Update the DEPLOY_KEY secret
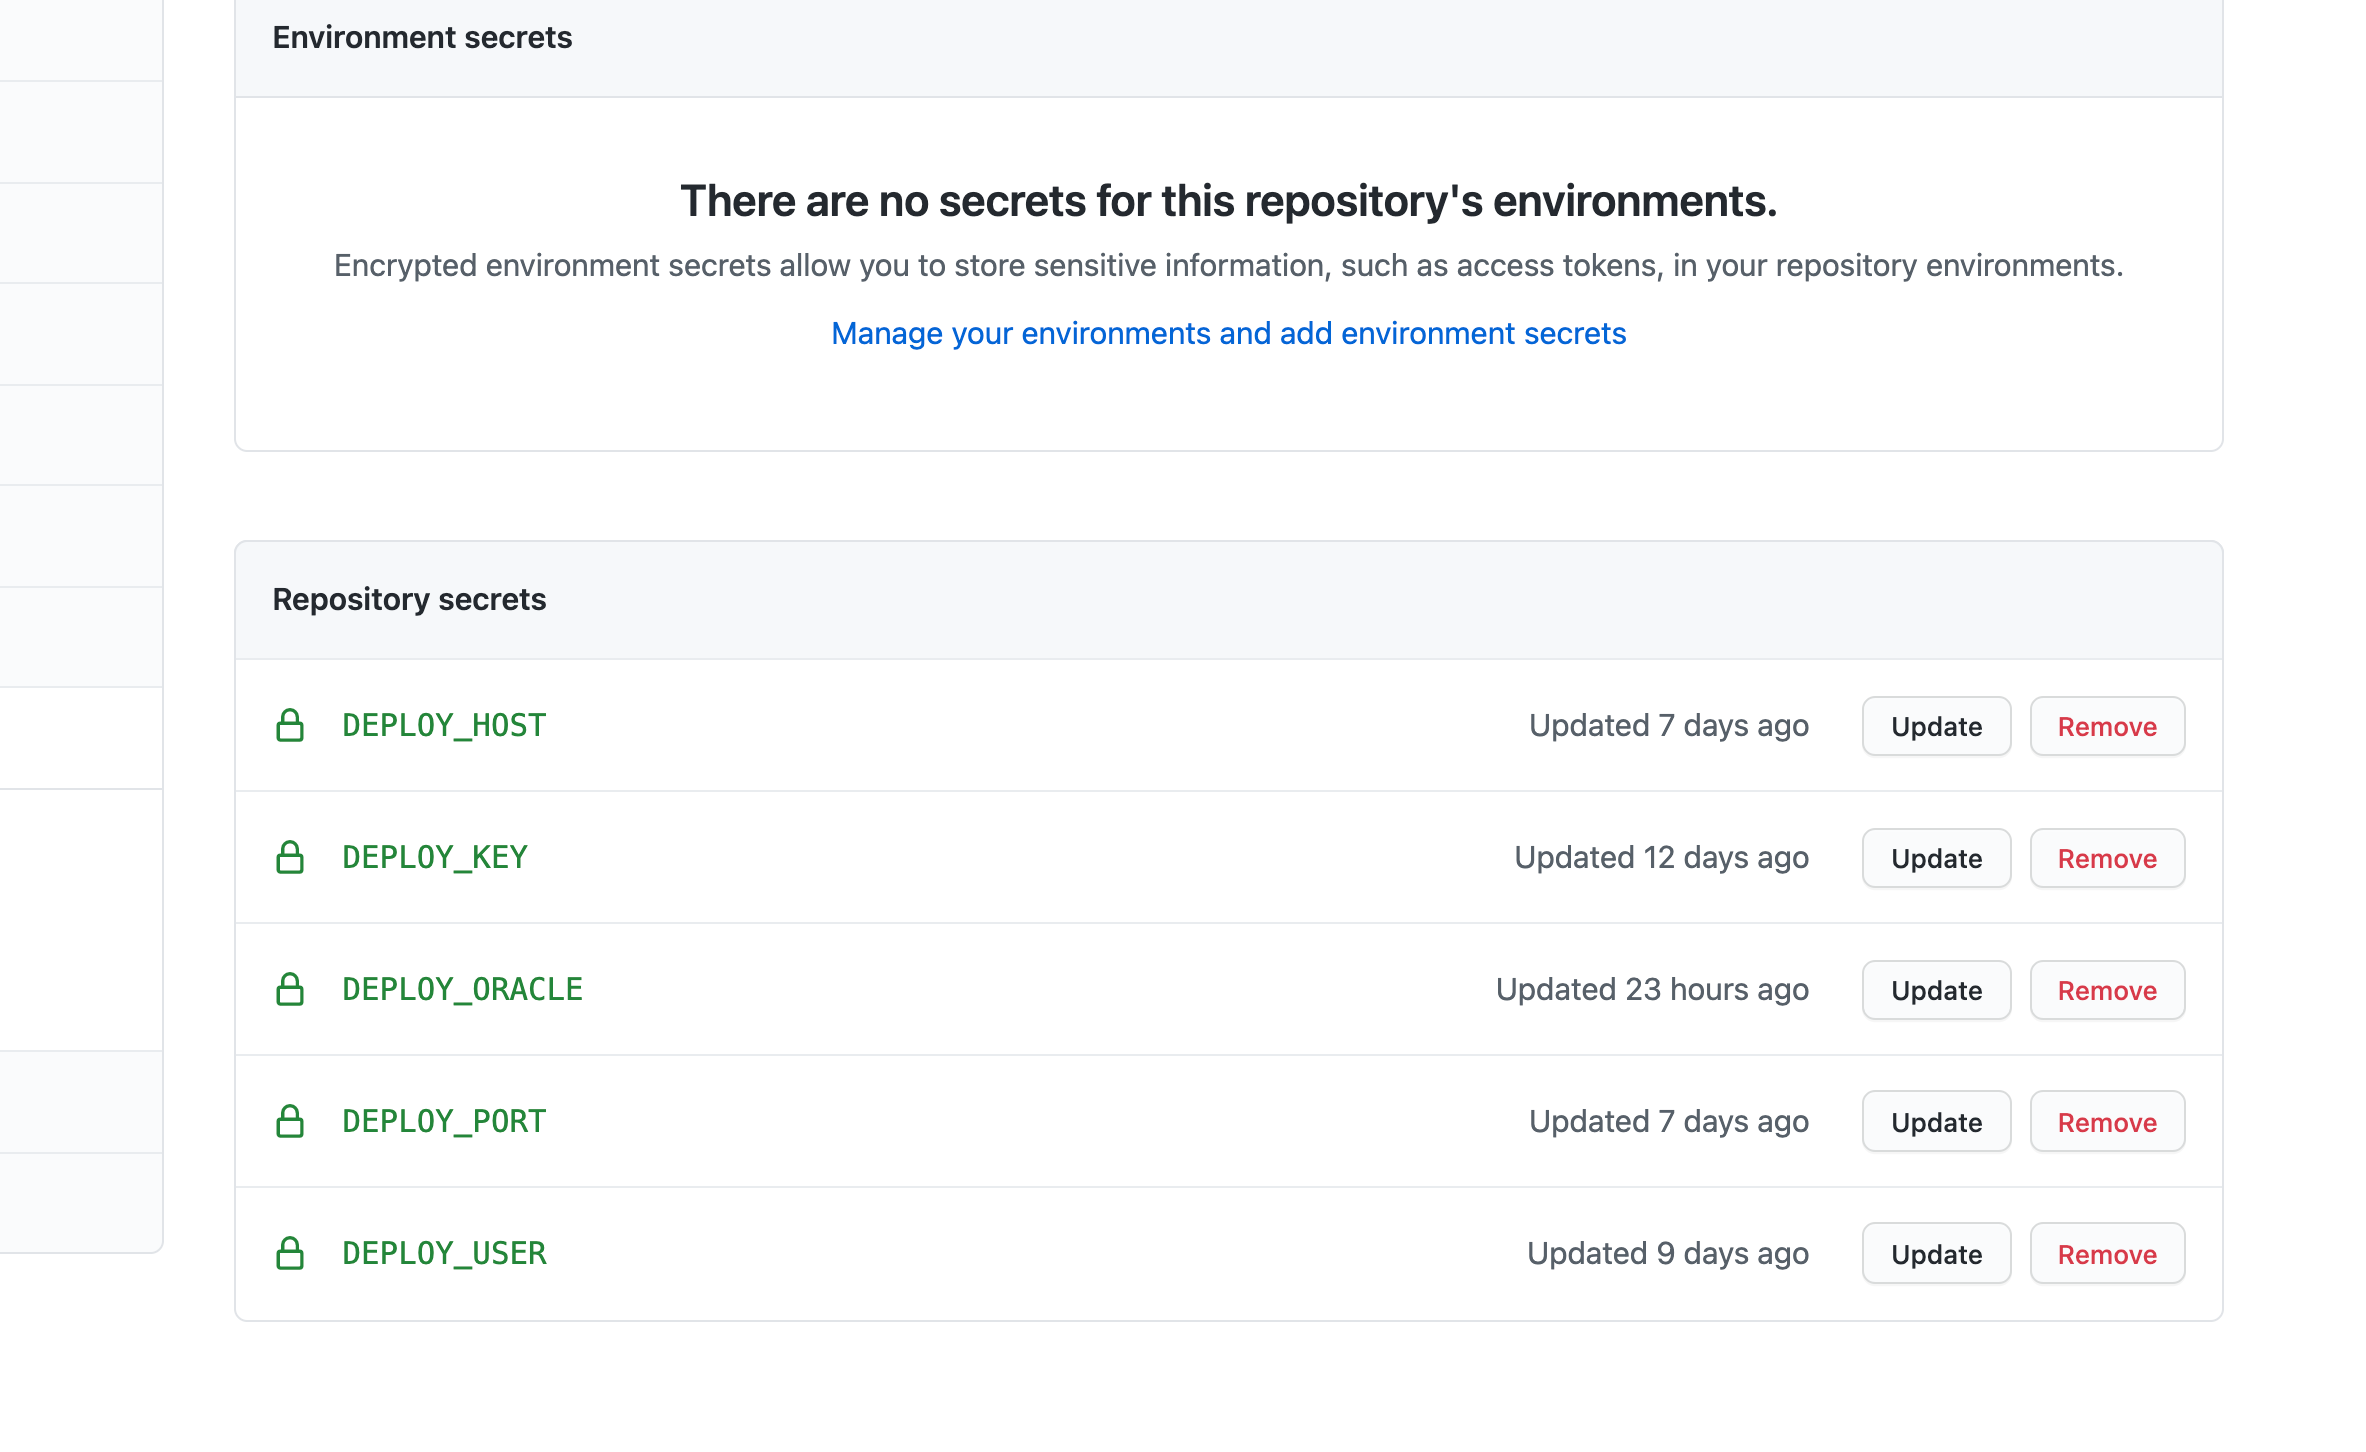The image size is (2366, 1452). coord(1936,857)
